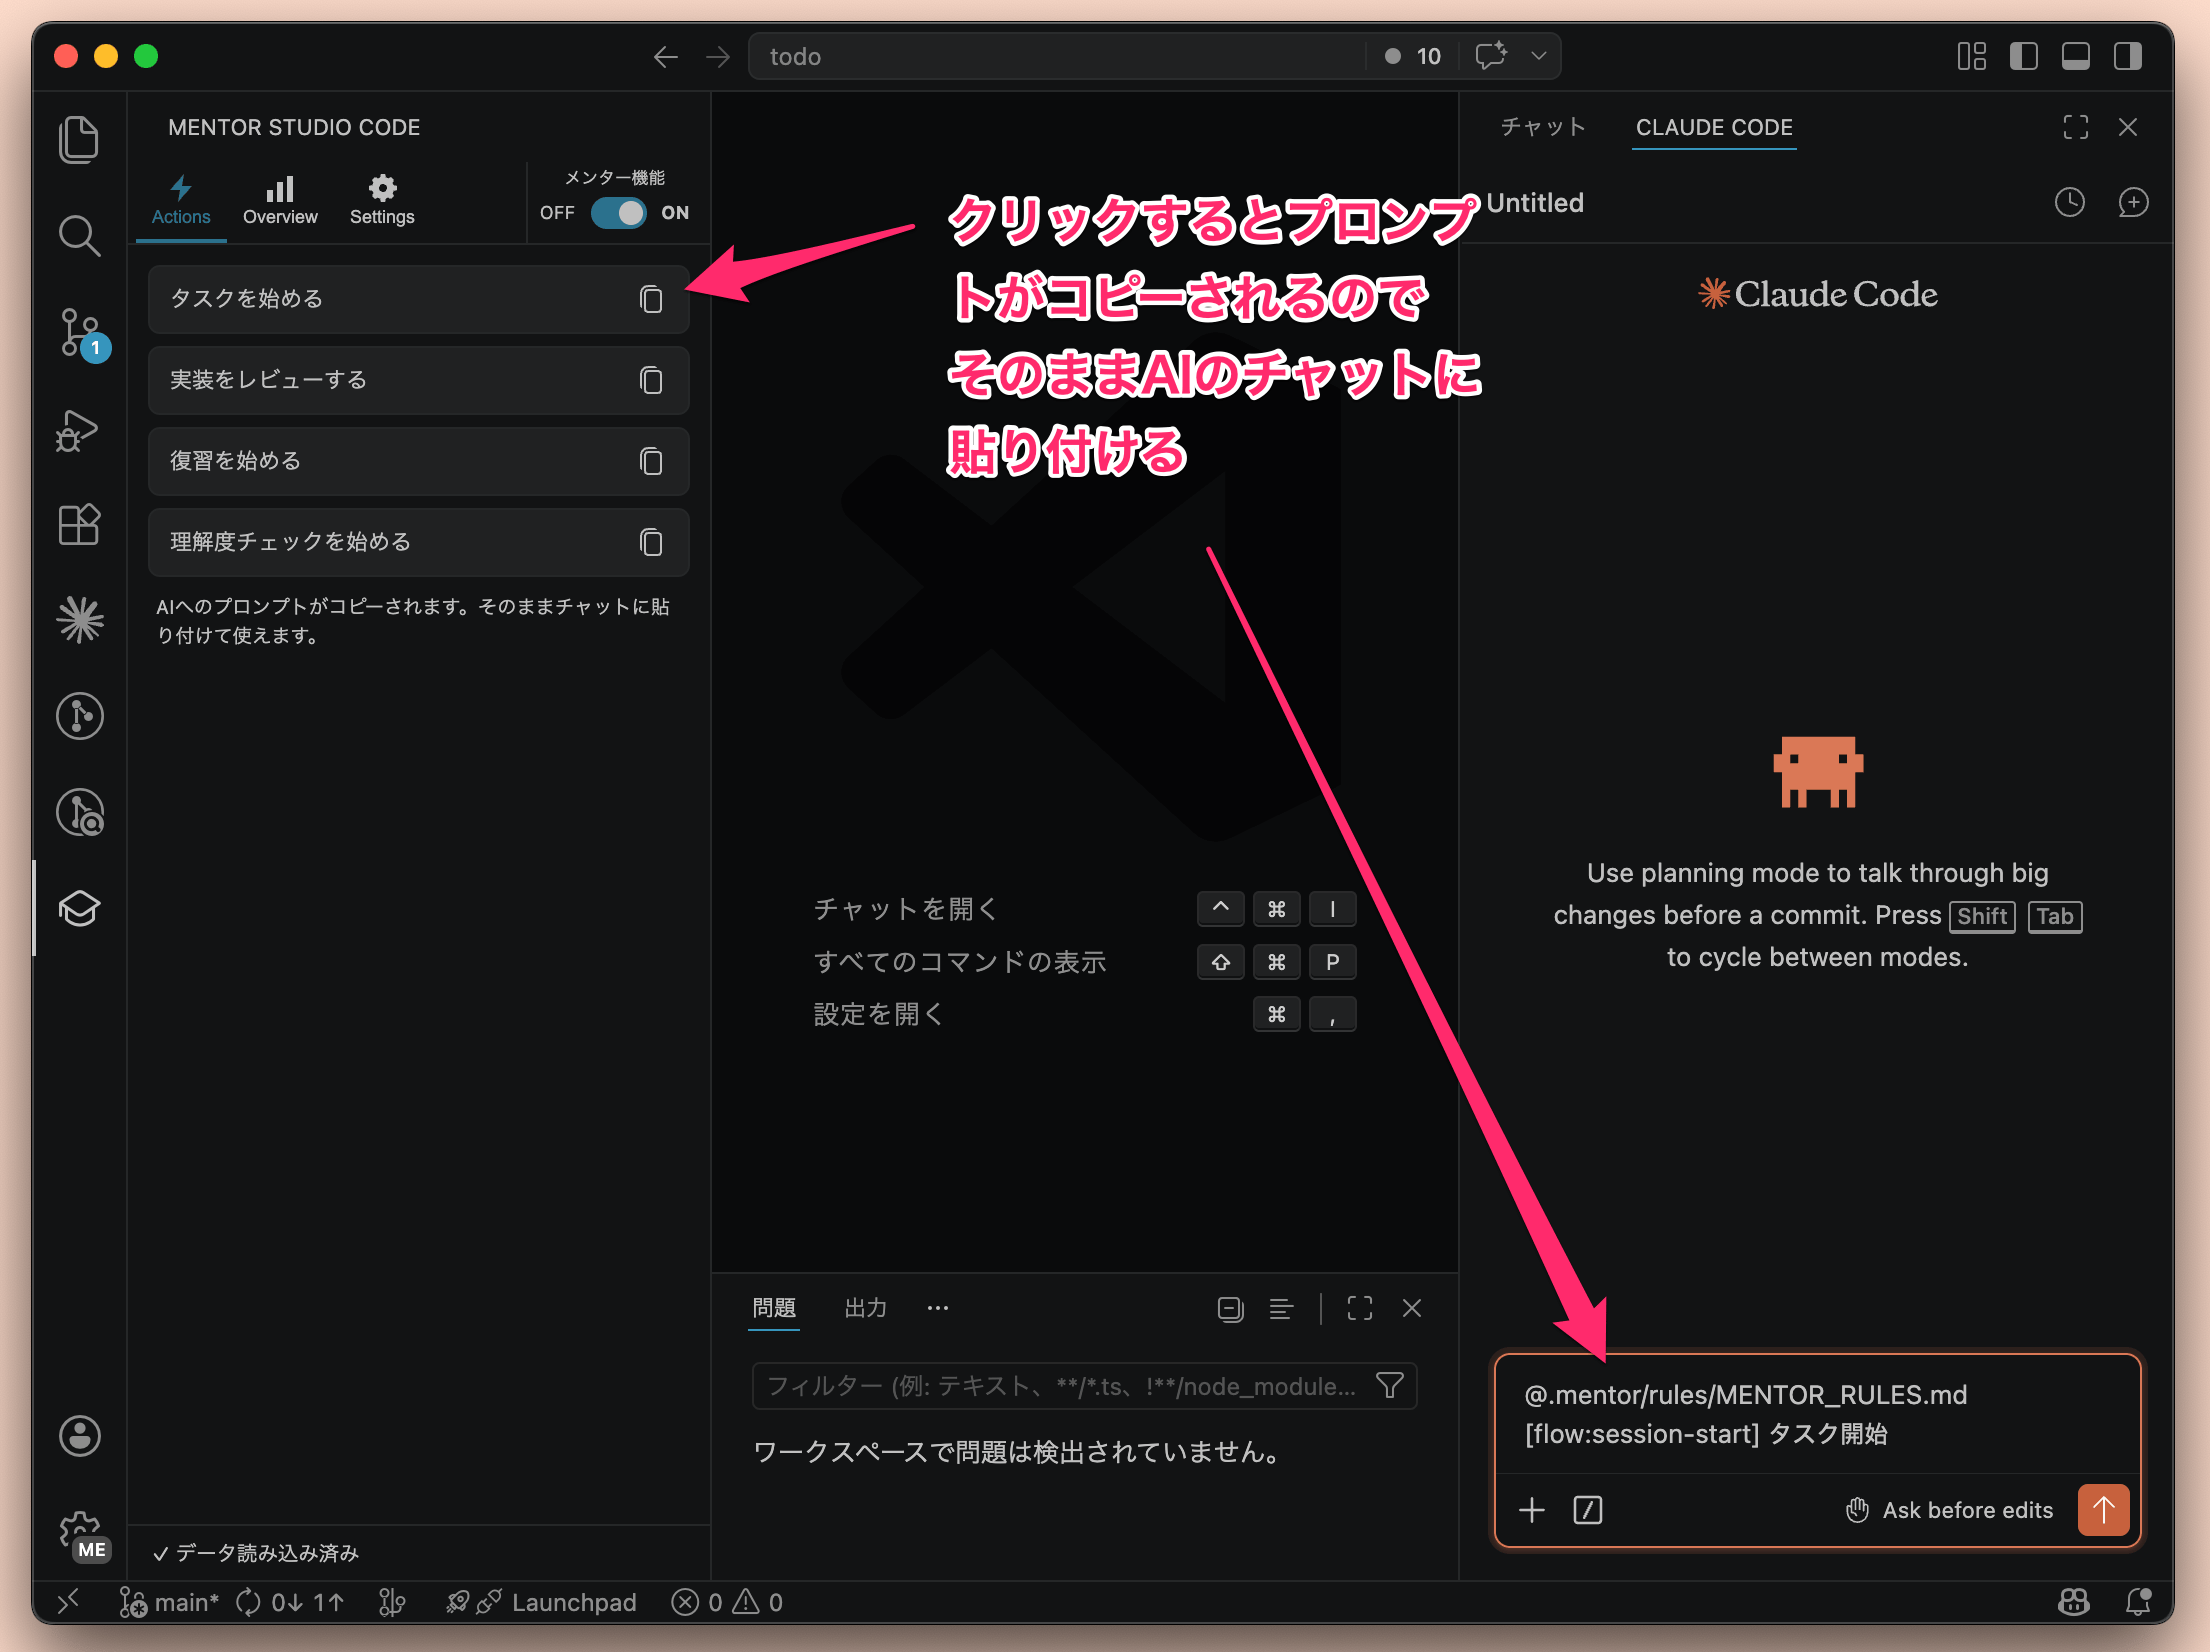Open the Mentor Studio graduation cap view
Screen dimensions: 2210x1652
coord(79,908)
